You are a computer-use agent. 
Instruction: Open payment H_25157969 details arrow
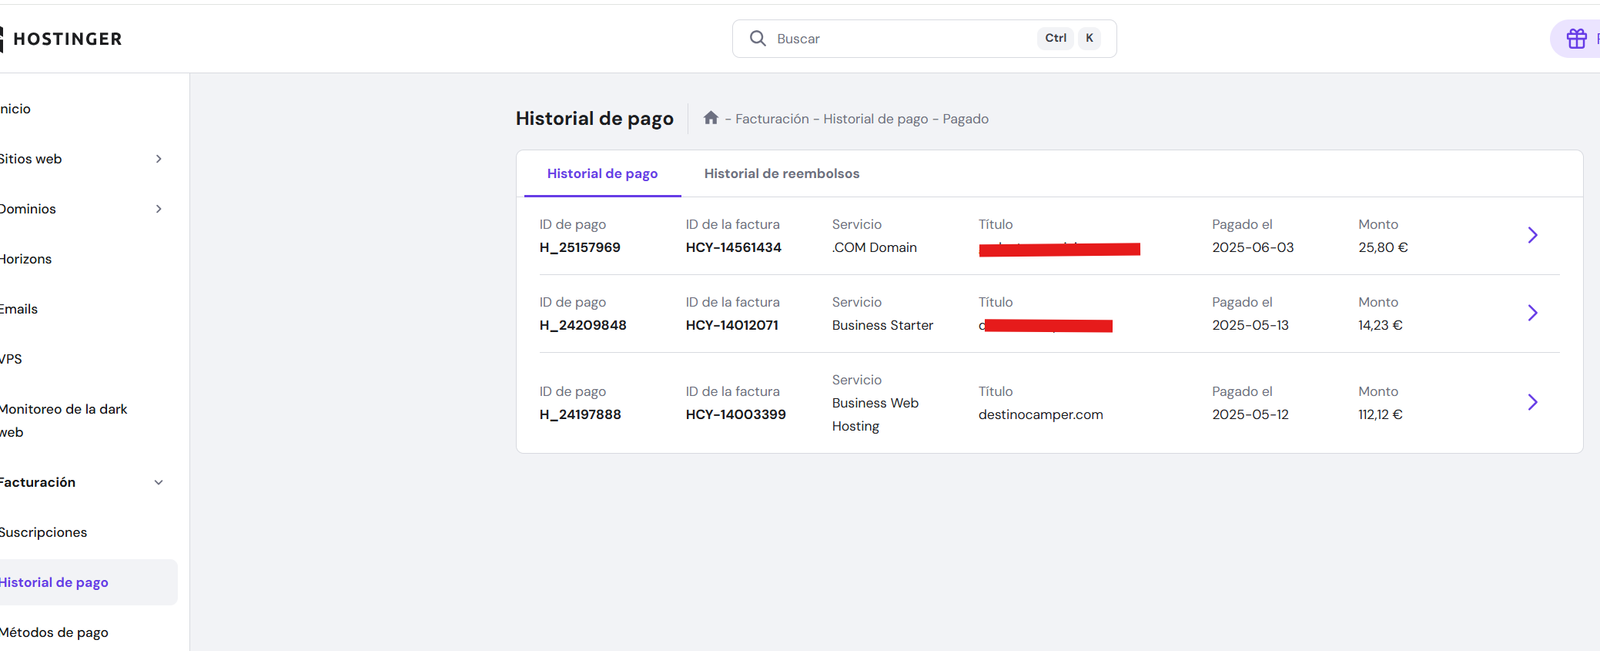[x=1532, y=235]
